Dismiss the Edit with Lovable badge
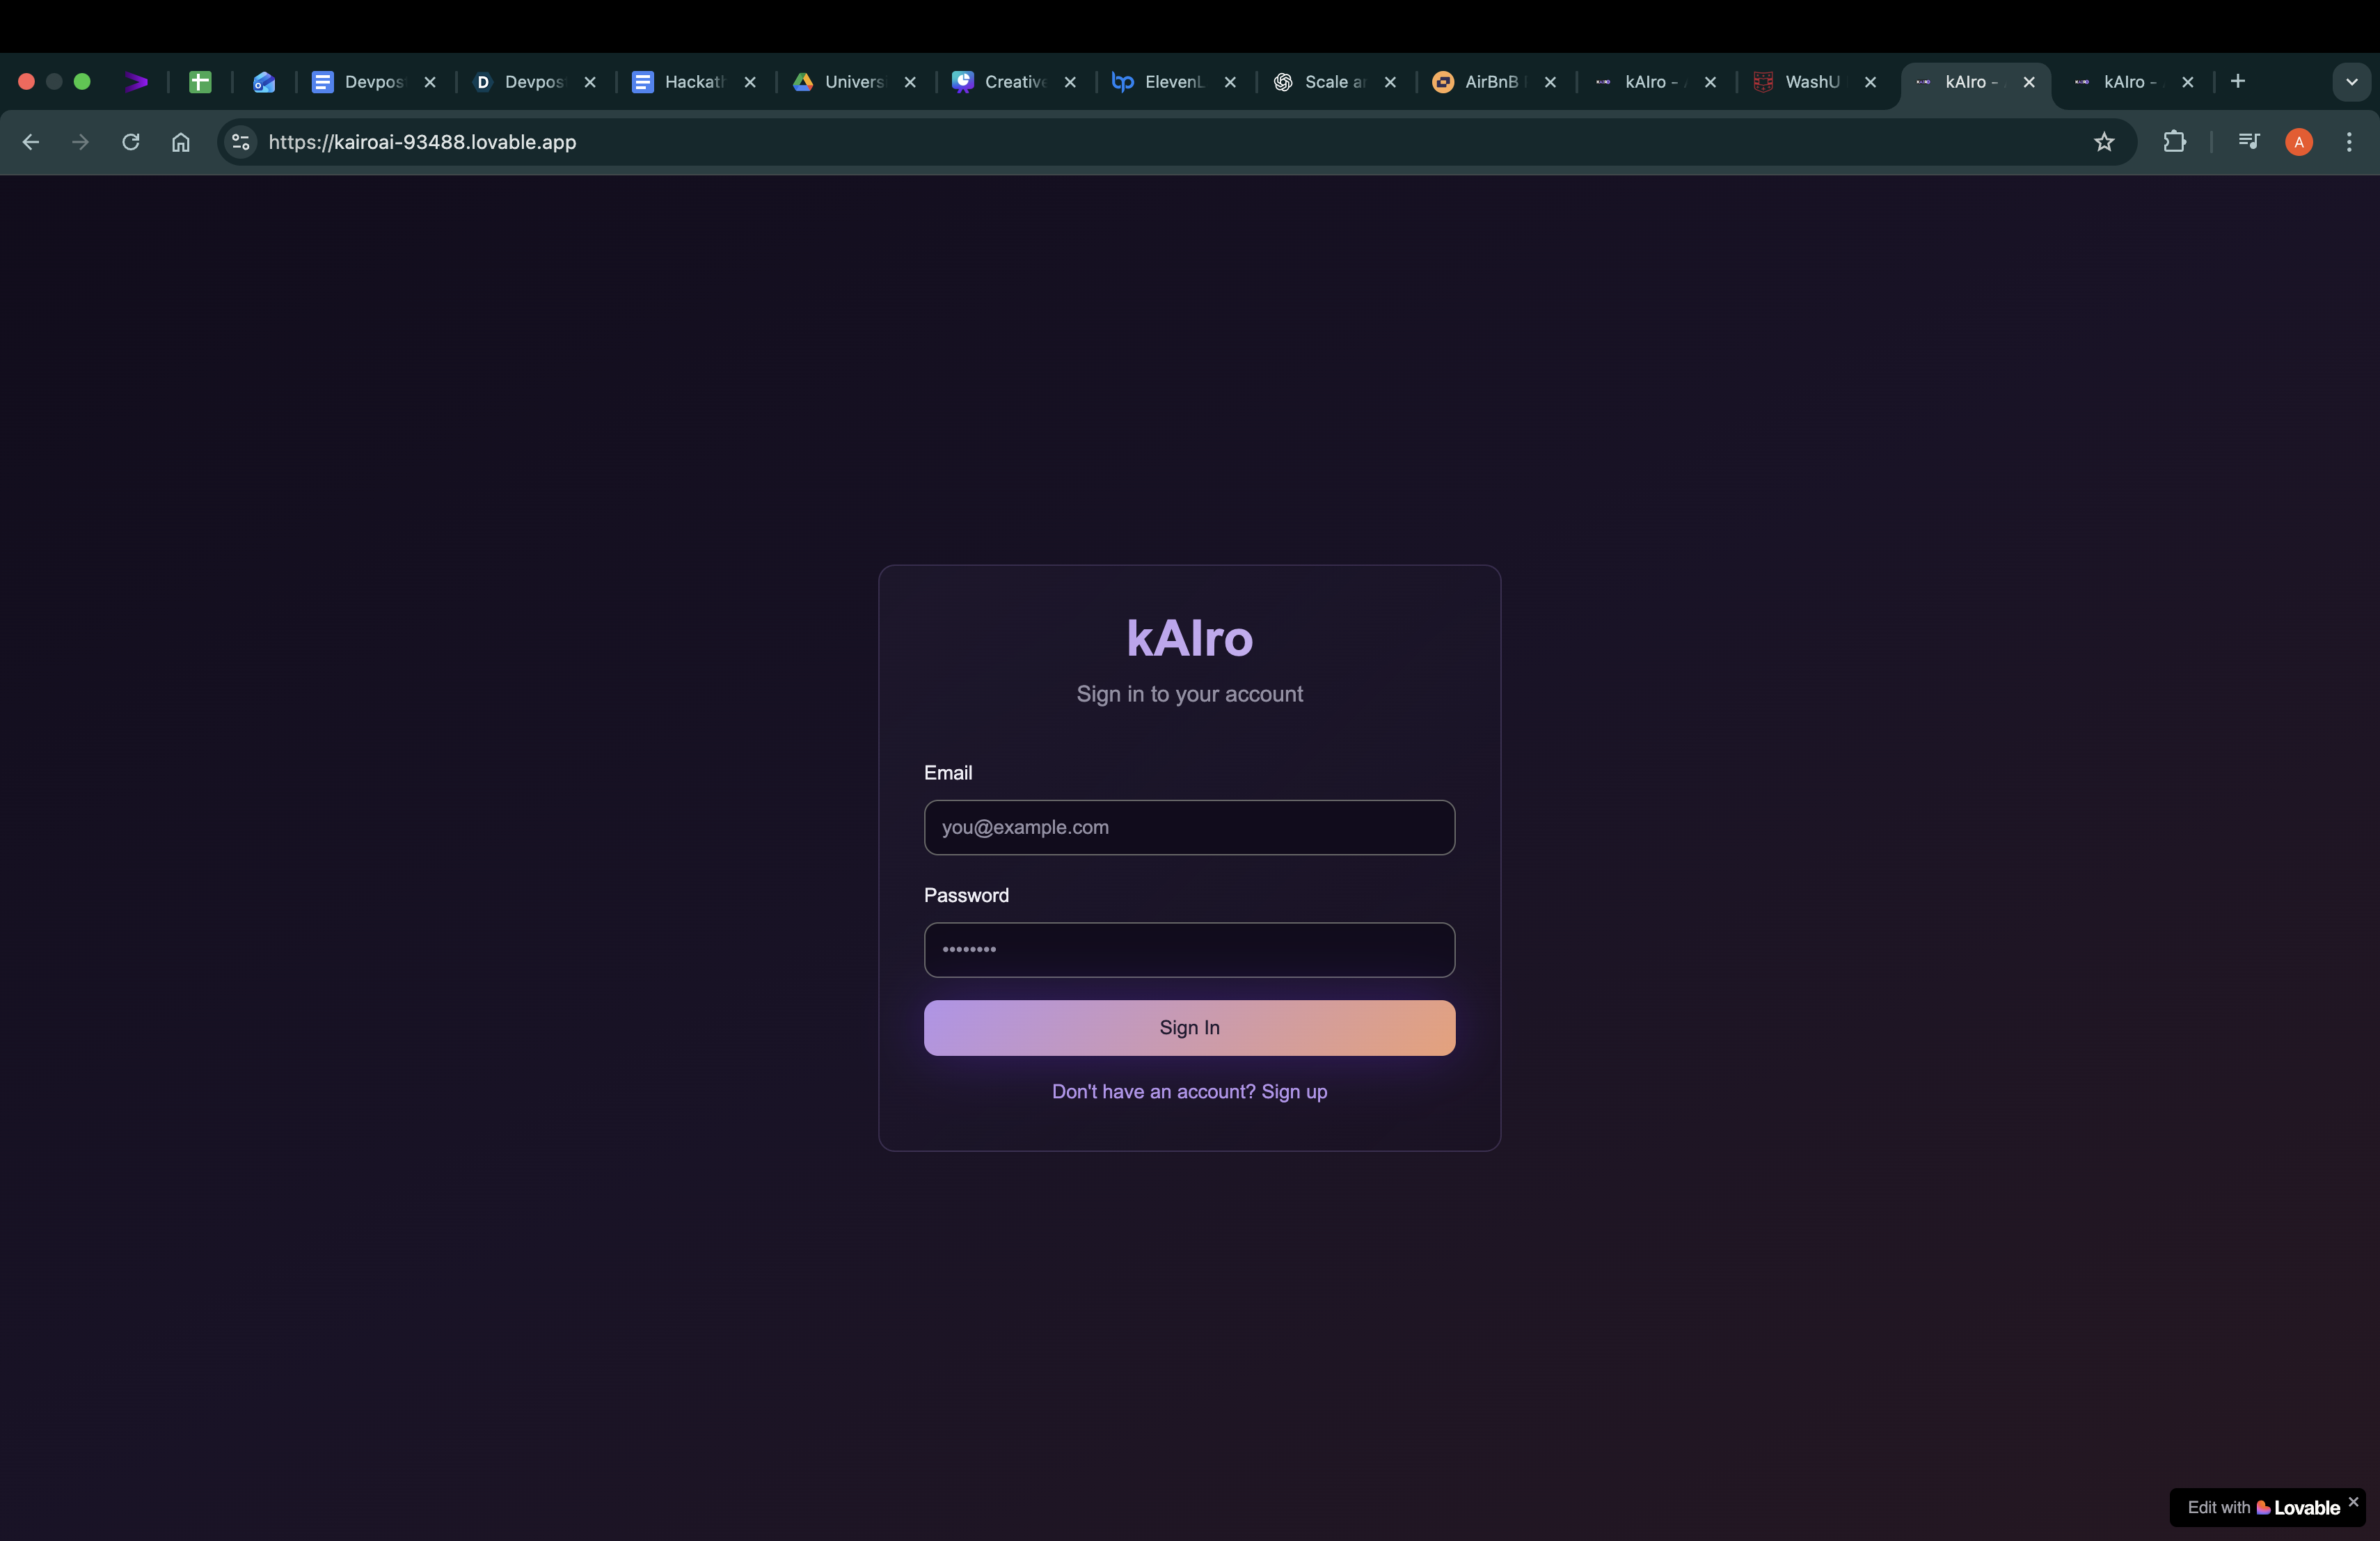The image size is (2380, 1541). coord(2353,1501)
